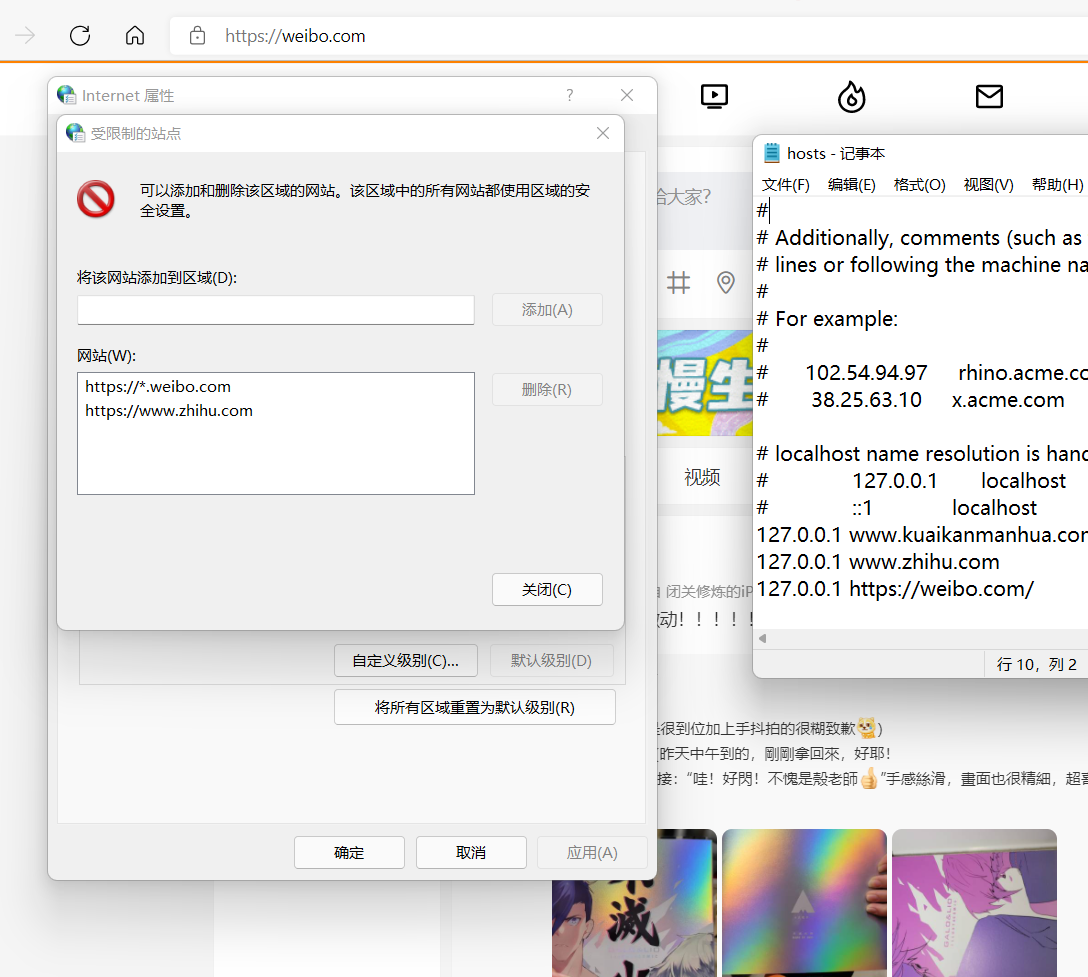1088x977 pixels.
Task: Reload the weibo.com page
Action: coord(80,35)
